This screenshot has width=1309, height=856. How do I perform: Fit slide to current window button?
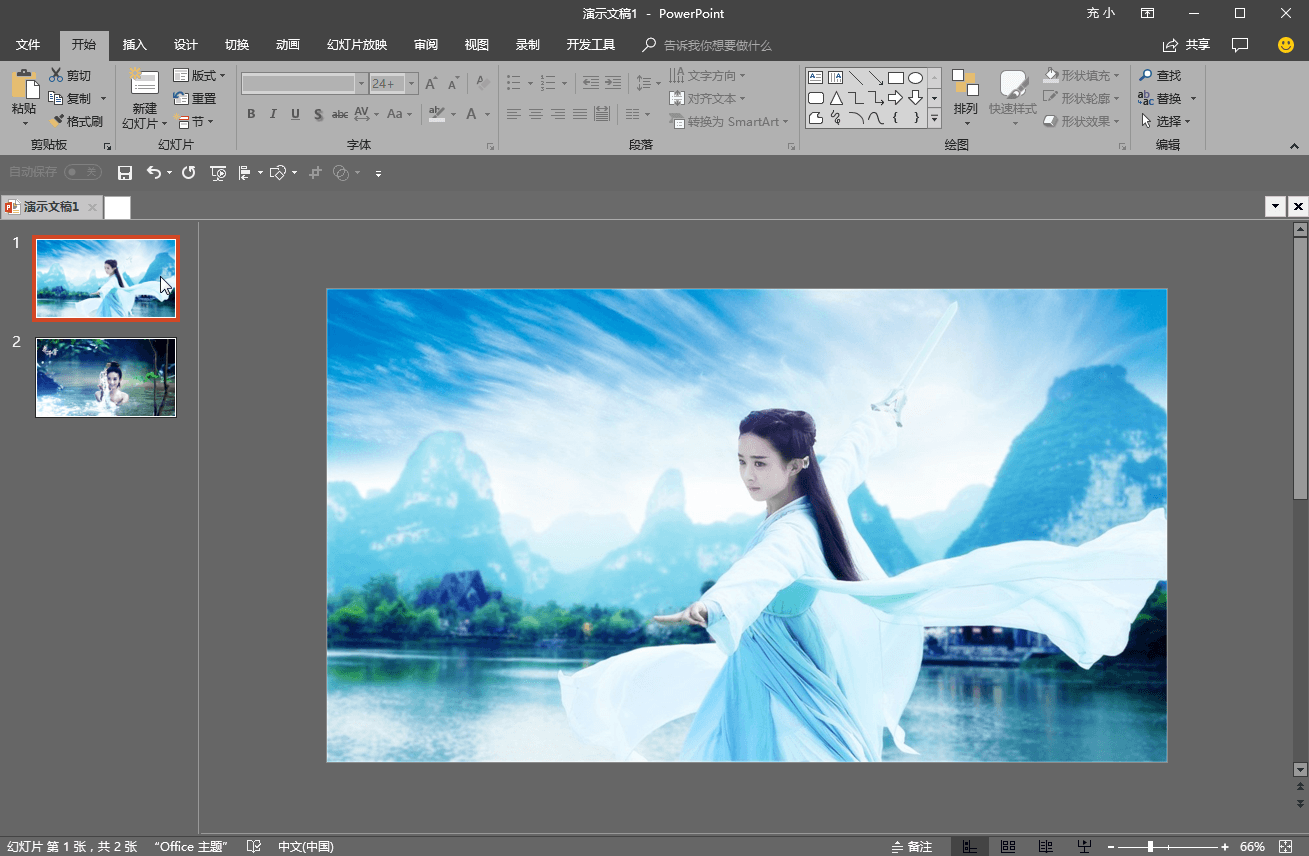[x=1285, y=847]
